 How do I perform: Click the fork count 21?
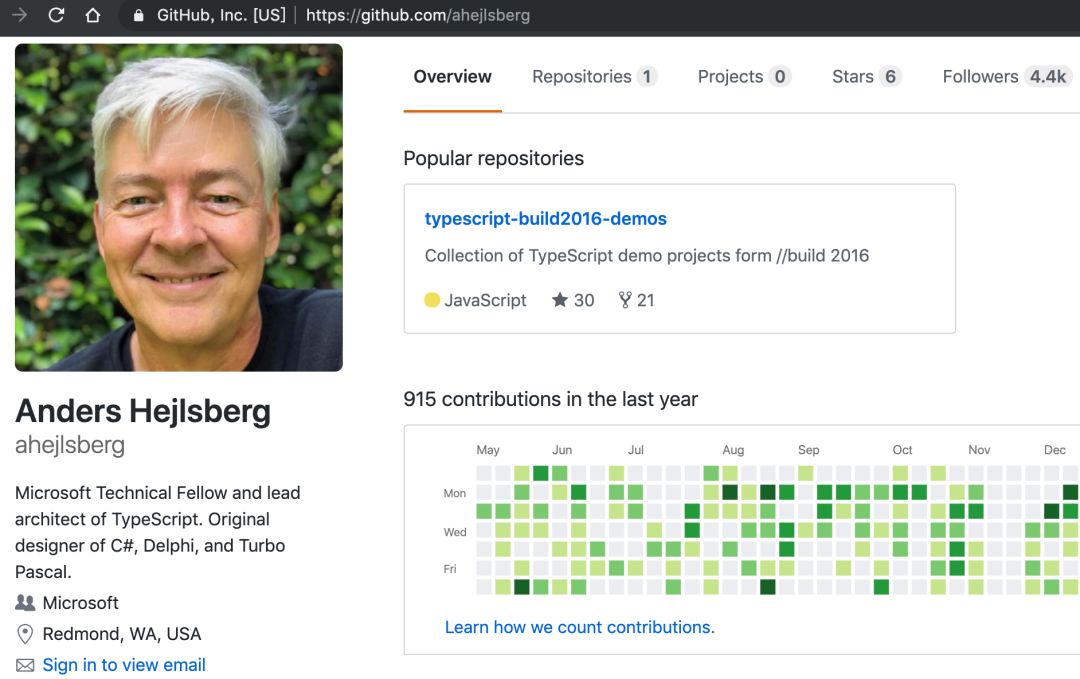636,300
